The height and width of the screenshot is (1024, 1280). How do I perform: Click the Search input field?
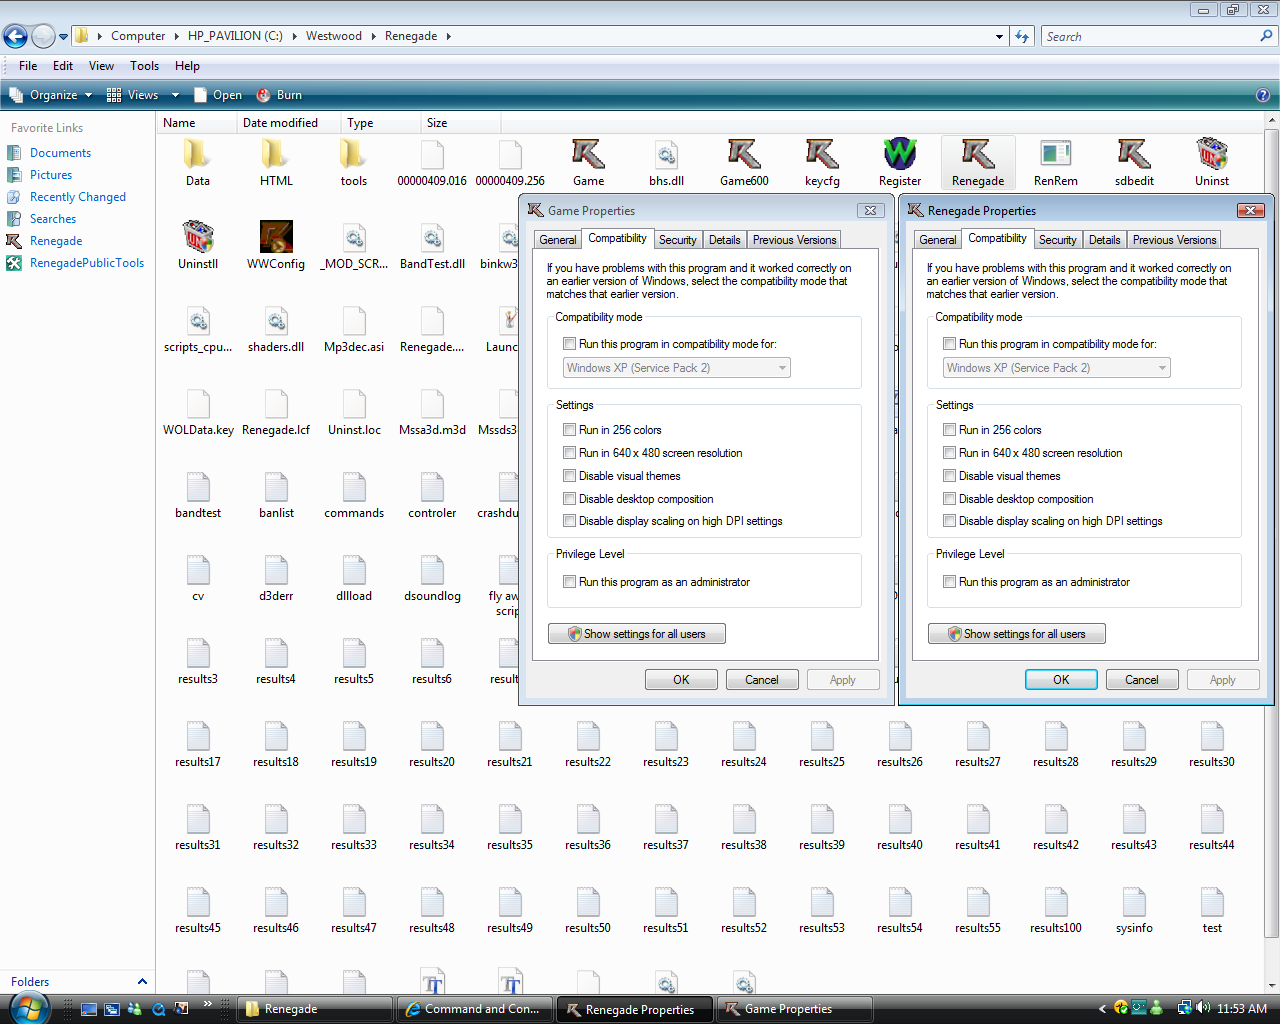pos(1150,37)
